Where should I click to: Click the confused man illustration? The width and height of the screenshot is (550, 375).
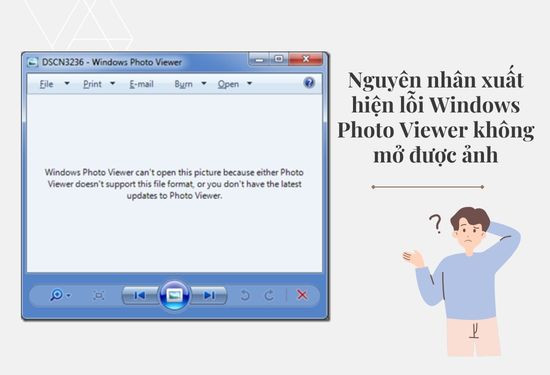[462, 282]
